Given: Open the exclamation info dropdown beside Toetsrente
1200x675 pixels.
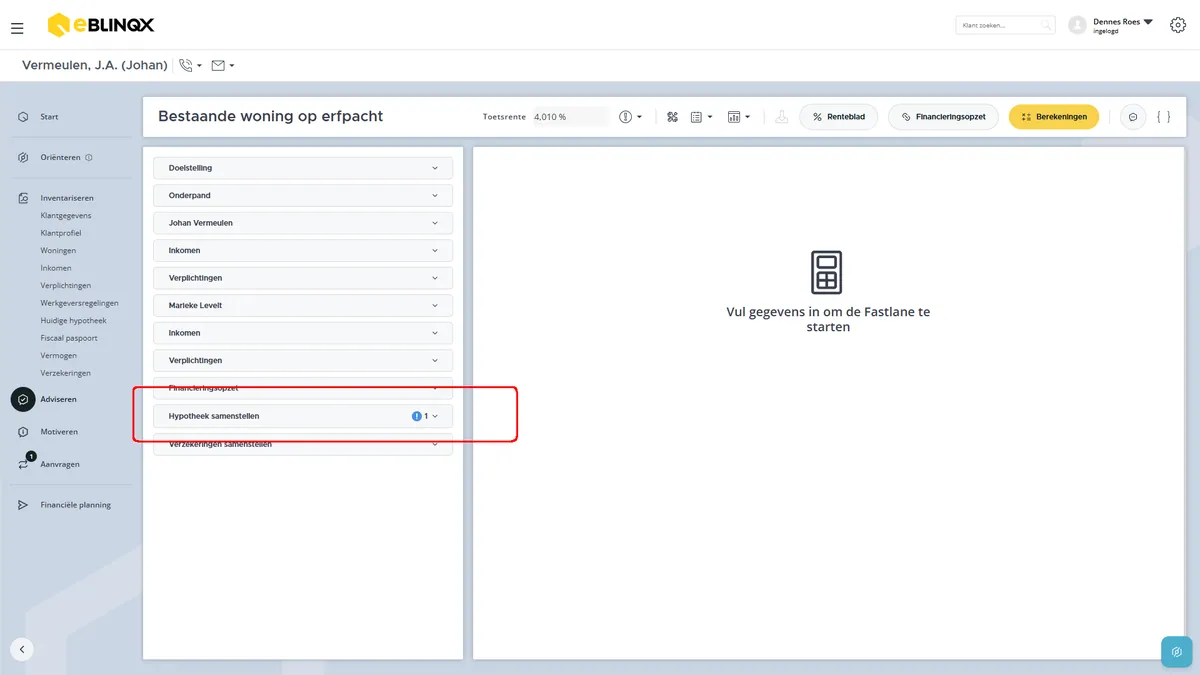Looking at the screenshot, I should tap(630, 117).
